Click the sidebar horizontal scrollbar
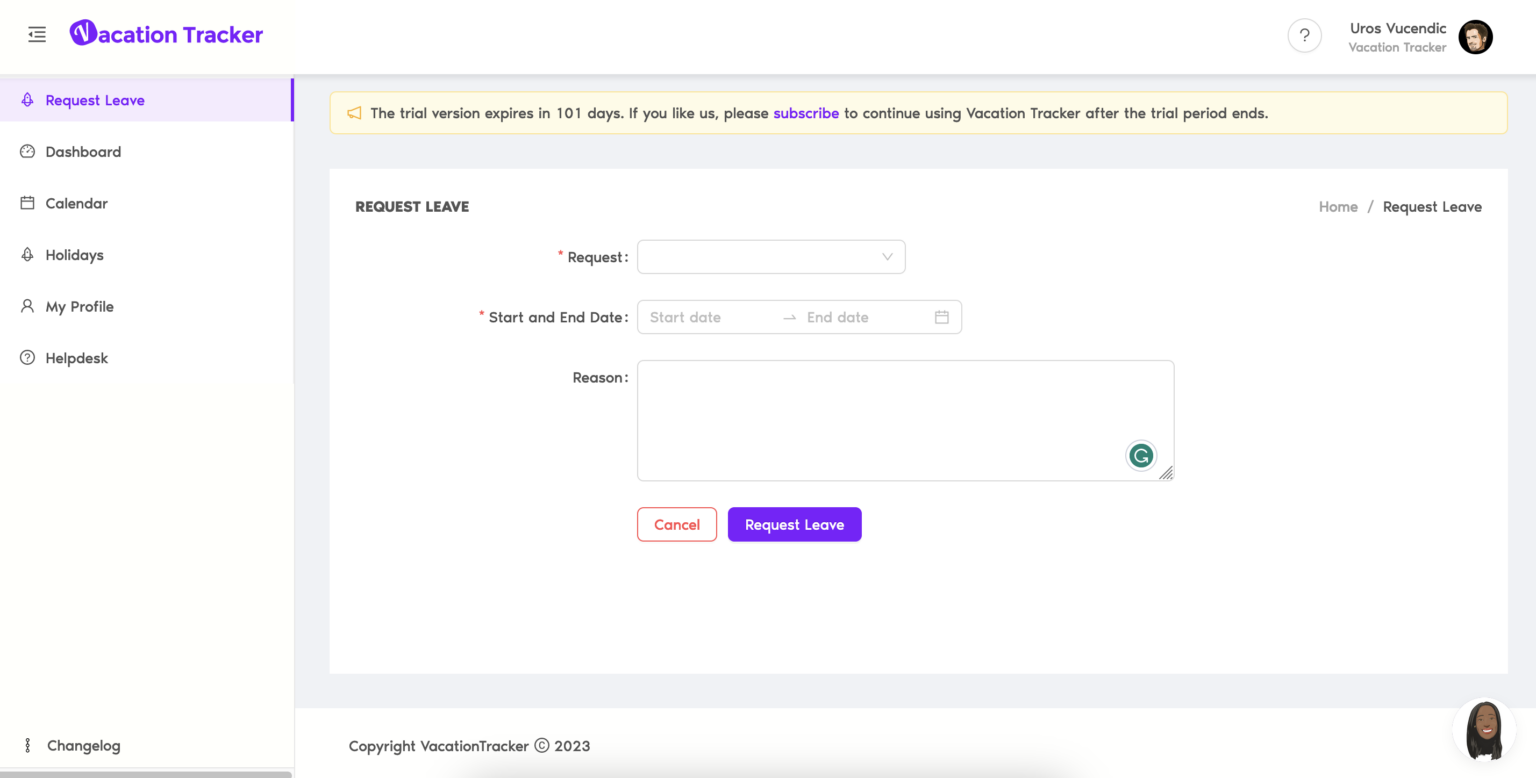 [146, 774]
